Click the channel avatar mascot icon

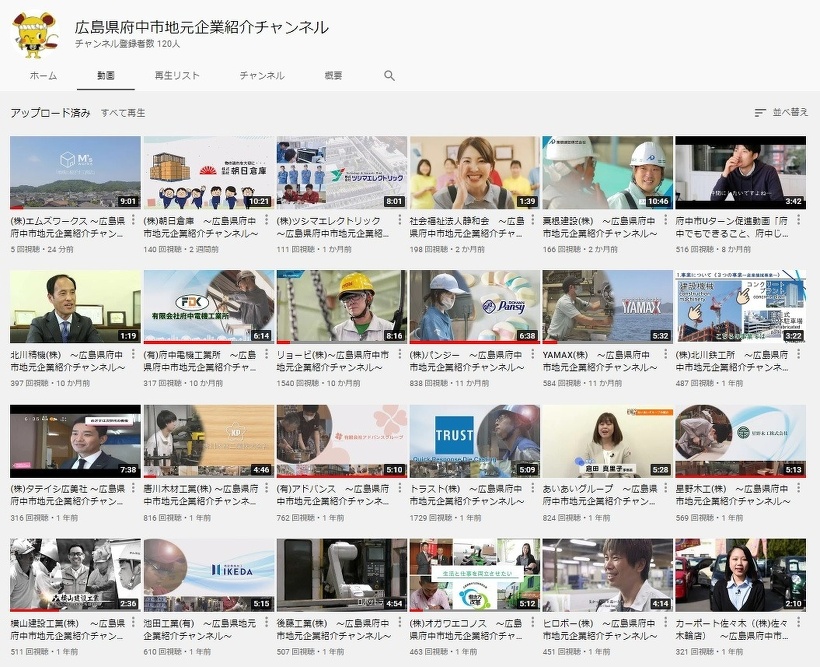point(35,35)
